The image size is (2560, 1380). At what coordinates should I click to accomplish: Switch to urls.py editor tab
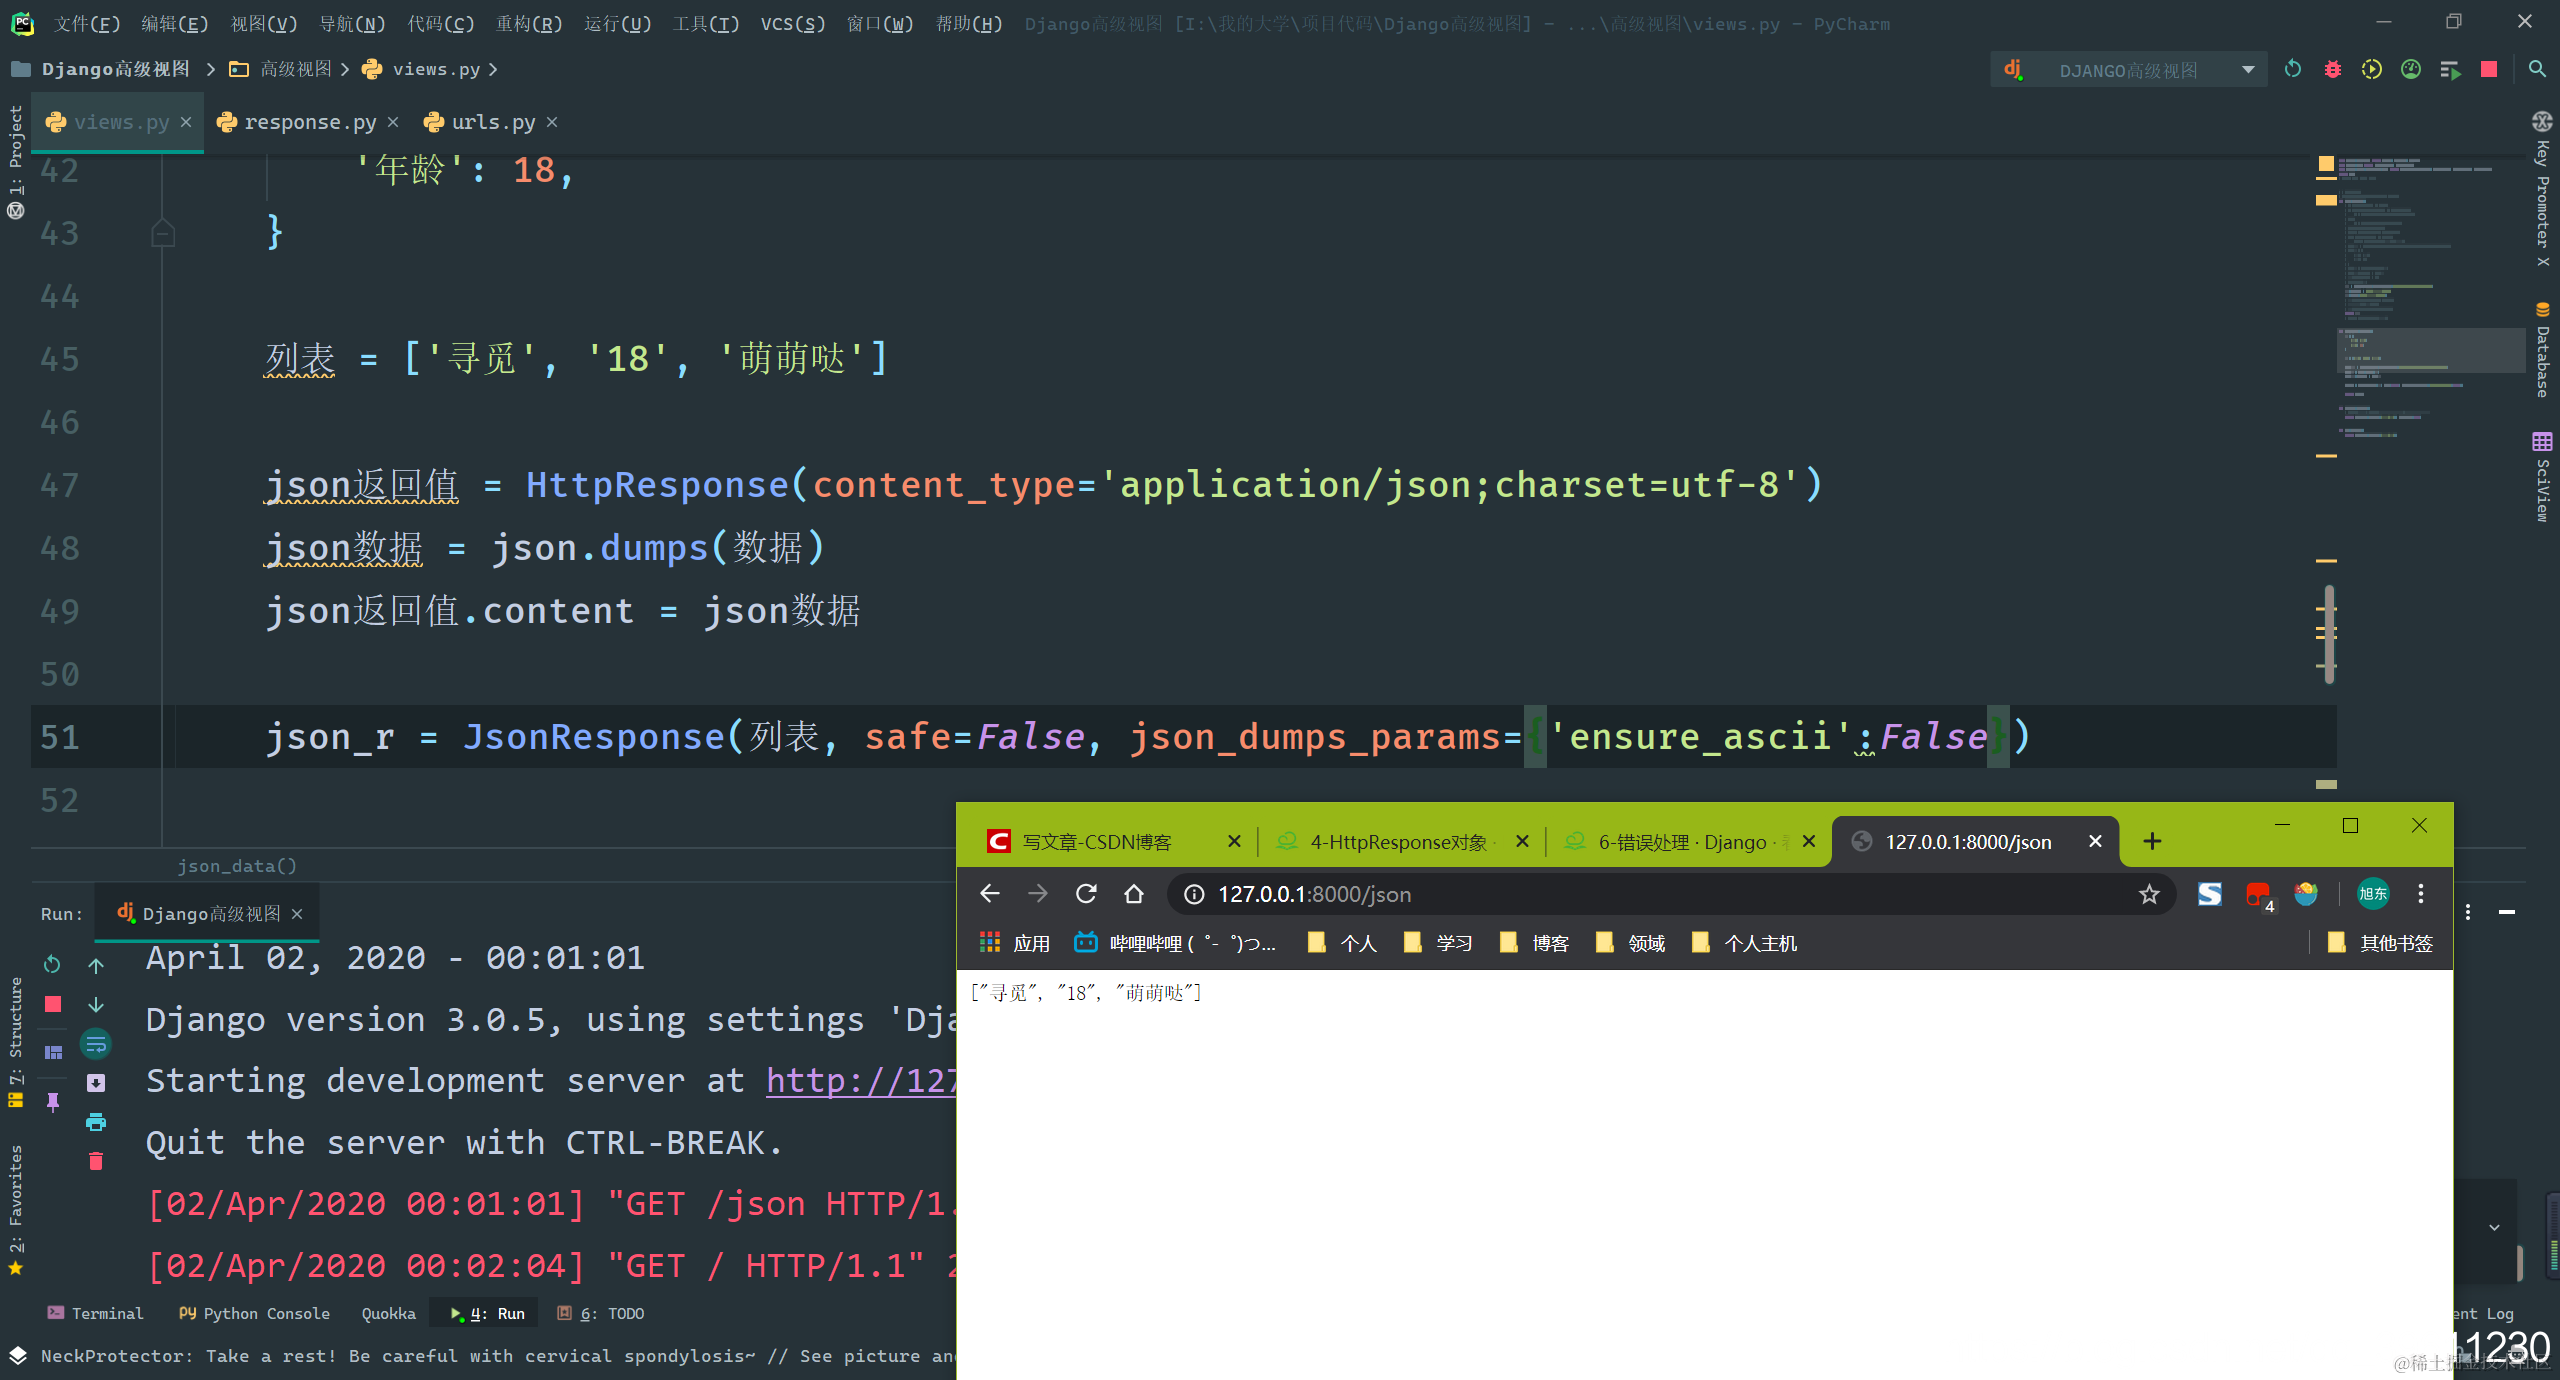click(x=493, y=122)
